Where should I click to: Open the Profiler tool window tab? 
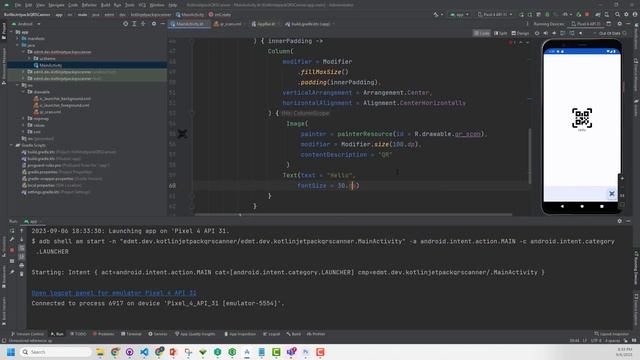[316, 334]
